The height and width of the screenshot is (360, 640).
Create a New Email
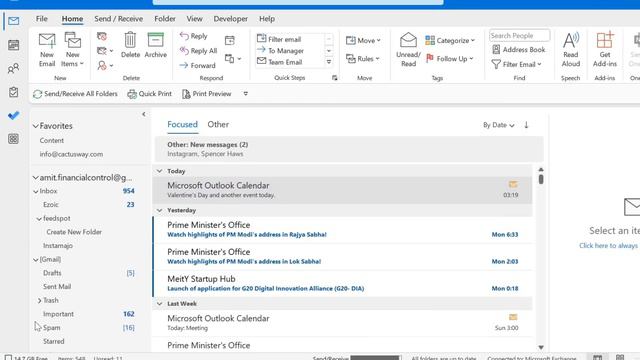point(47,50)
